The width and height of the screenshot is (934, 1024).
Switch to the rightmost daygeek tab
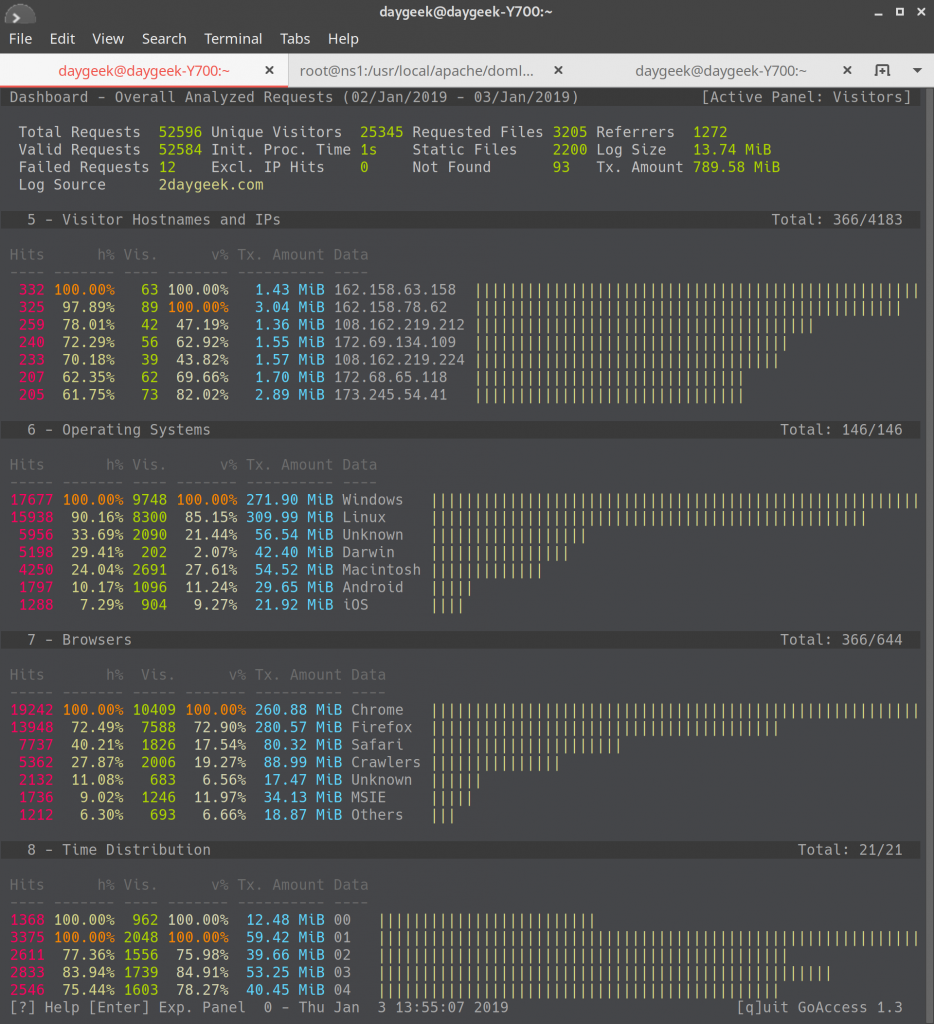click(x=720, y=71)
